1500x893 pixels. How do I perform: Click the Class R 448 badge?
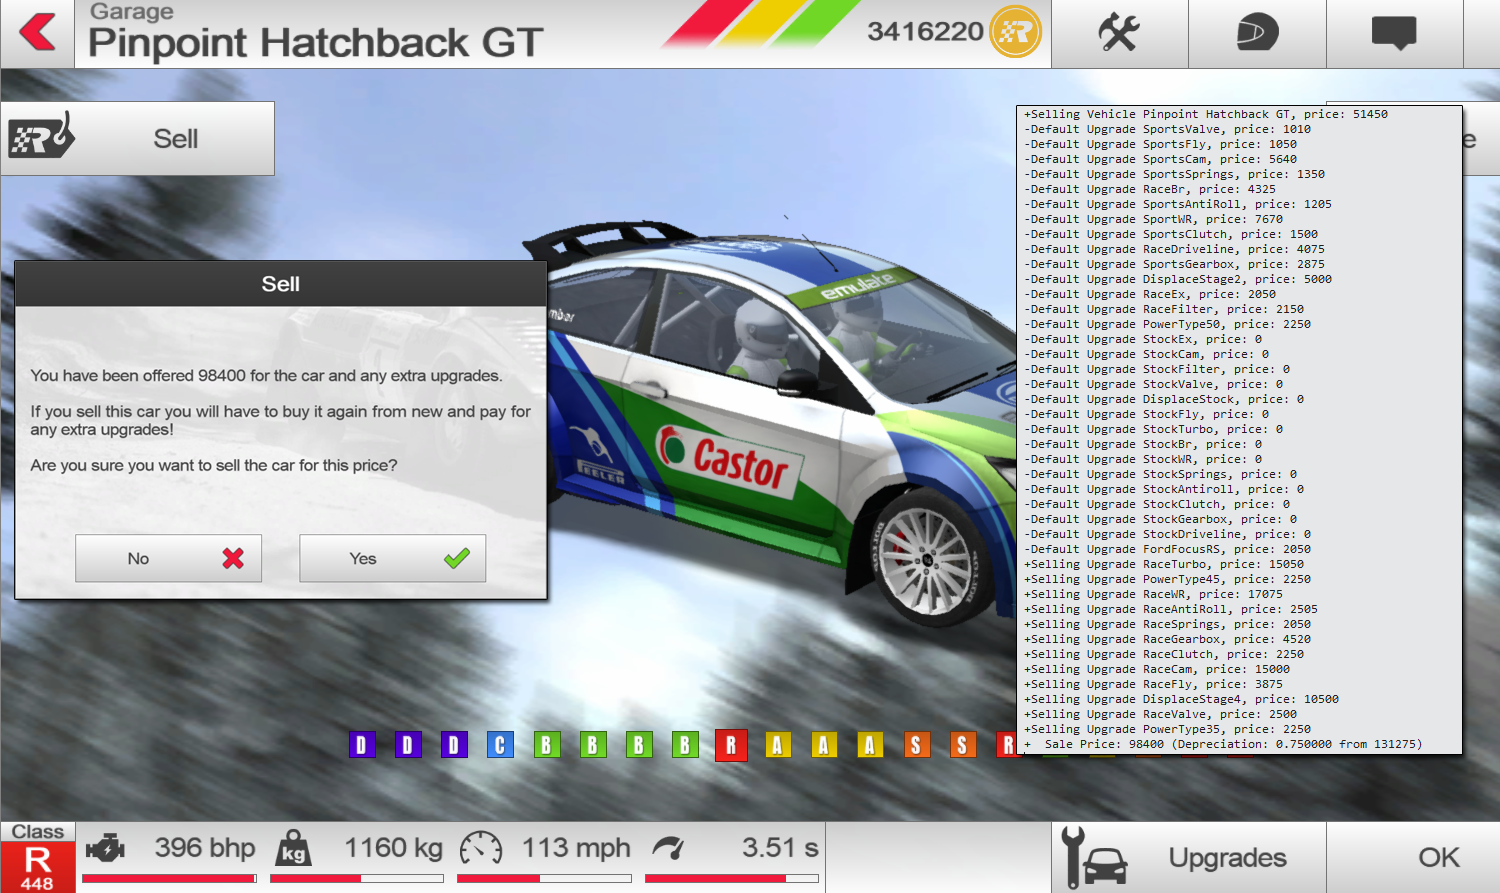37,858
